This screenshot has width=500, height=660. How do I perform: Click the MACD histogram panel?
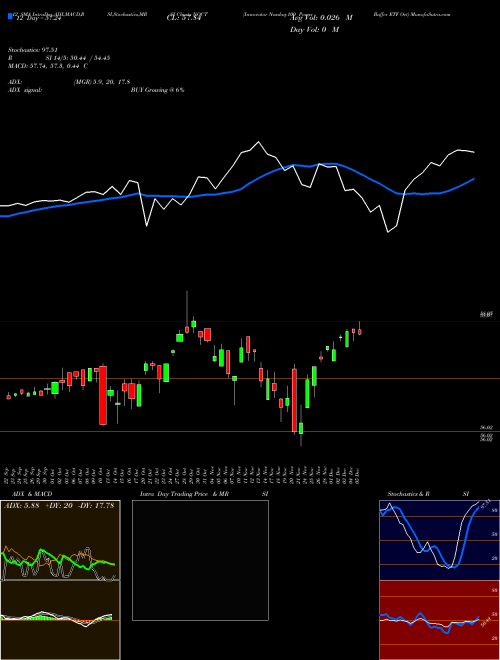click(60, 620)
